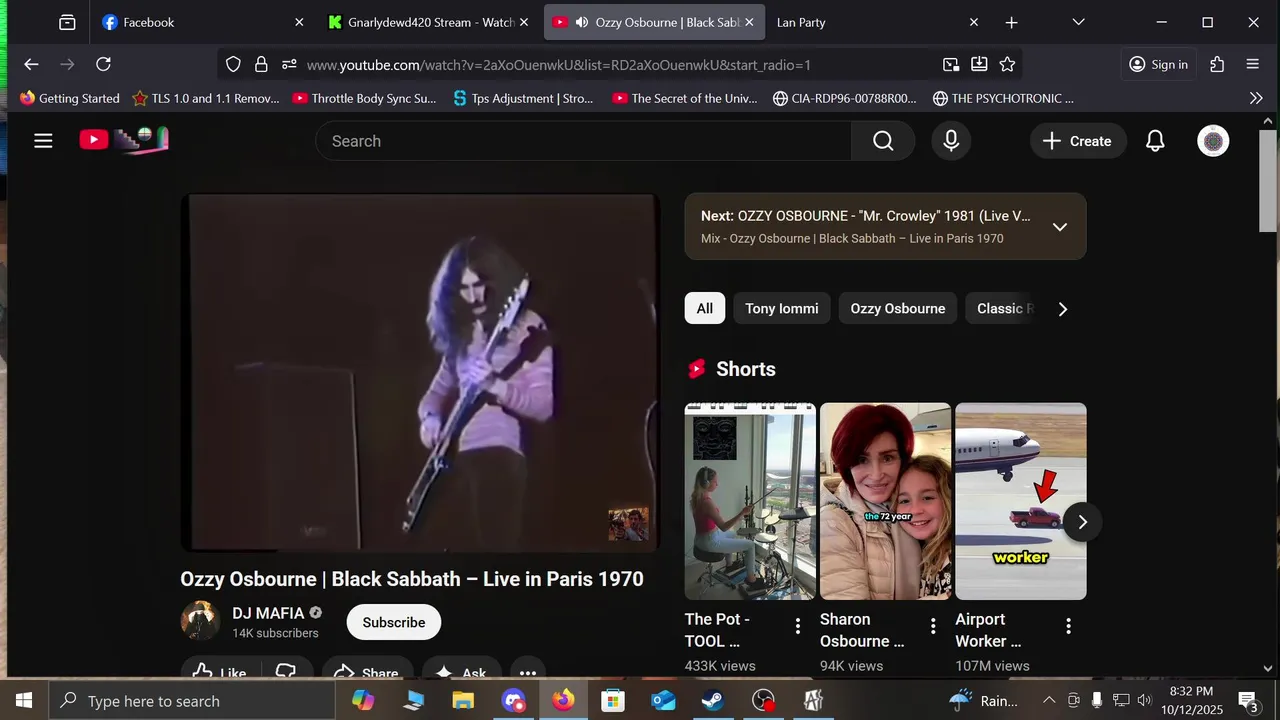Open more options for Airport Worker short
The height and width of the screenshot is (720, 1280).
tap(1068, 626)
